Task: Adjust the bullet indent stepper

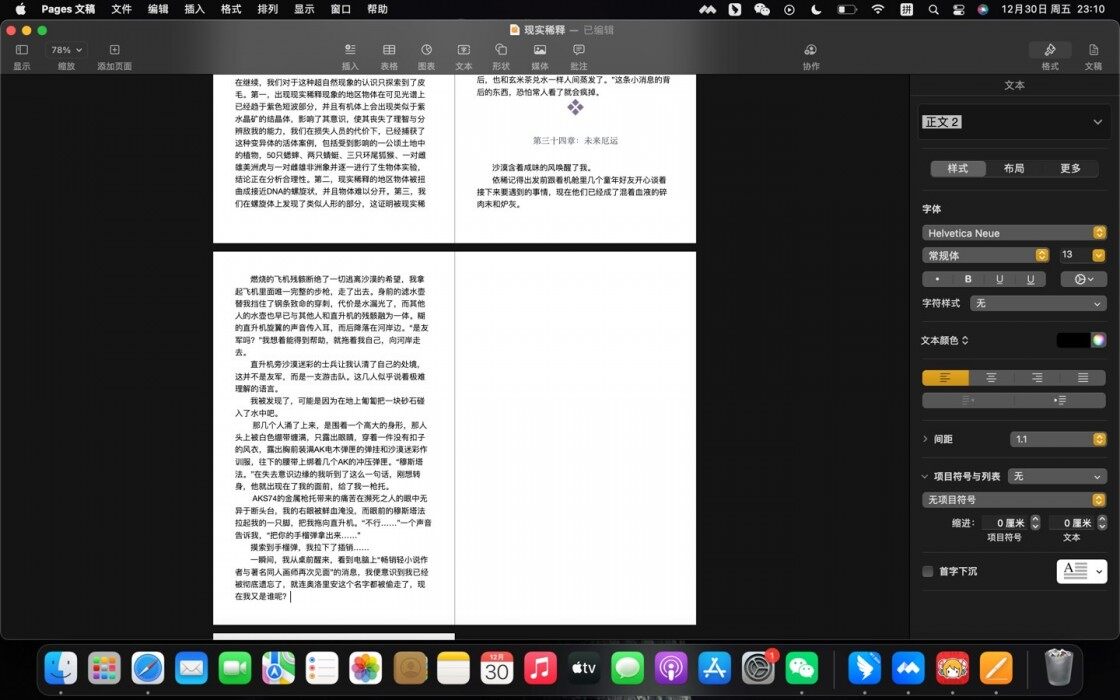Action: tap(1035, 523)
